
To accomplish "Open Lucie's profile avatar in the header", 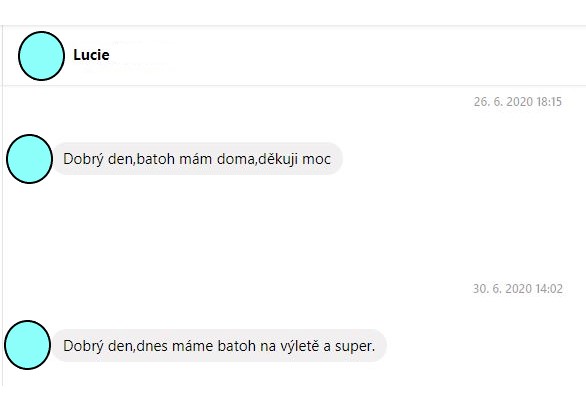I will pos(41,56).
